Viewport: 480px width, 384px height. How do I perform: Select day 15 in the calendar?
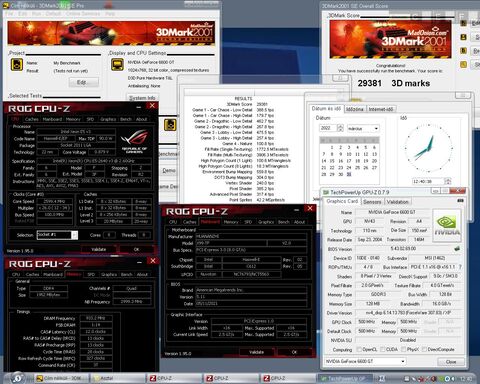coord(332,161)
